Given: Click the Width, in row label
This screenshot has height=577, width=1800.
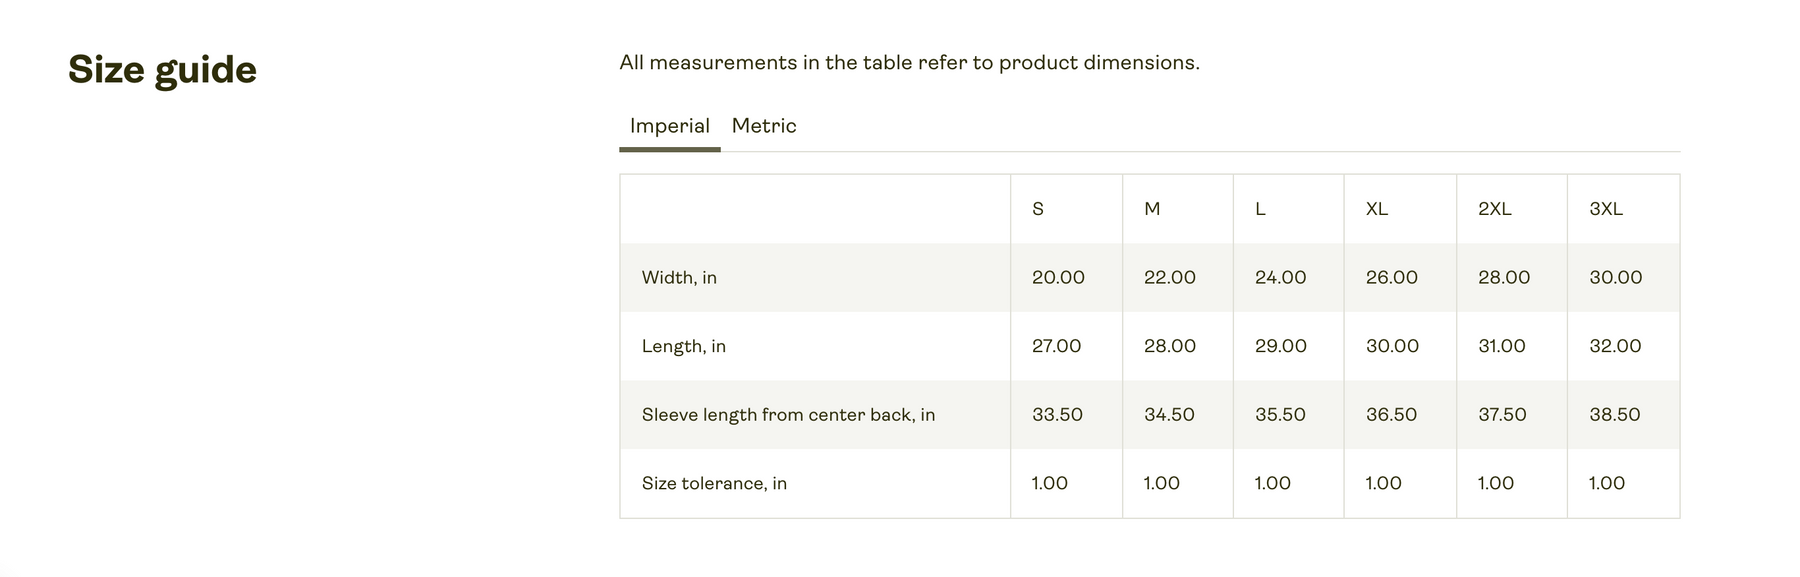Looking at the screenshot, I should [x=679, y=278].
